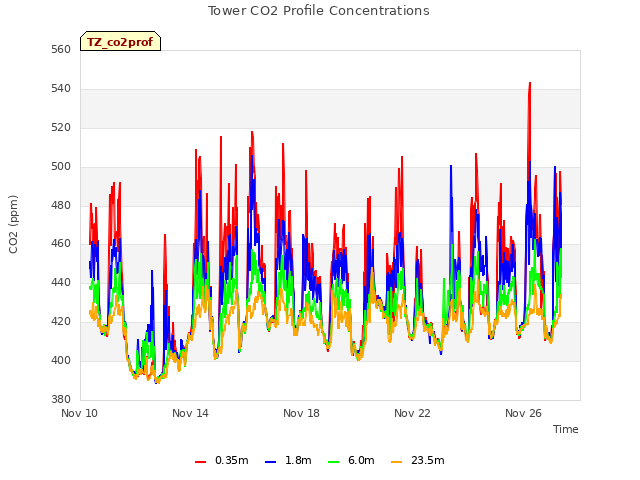Click the CO2 (ppm) y-axis label
640x480 pixels.
13,224
